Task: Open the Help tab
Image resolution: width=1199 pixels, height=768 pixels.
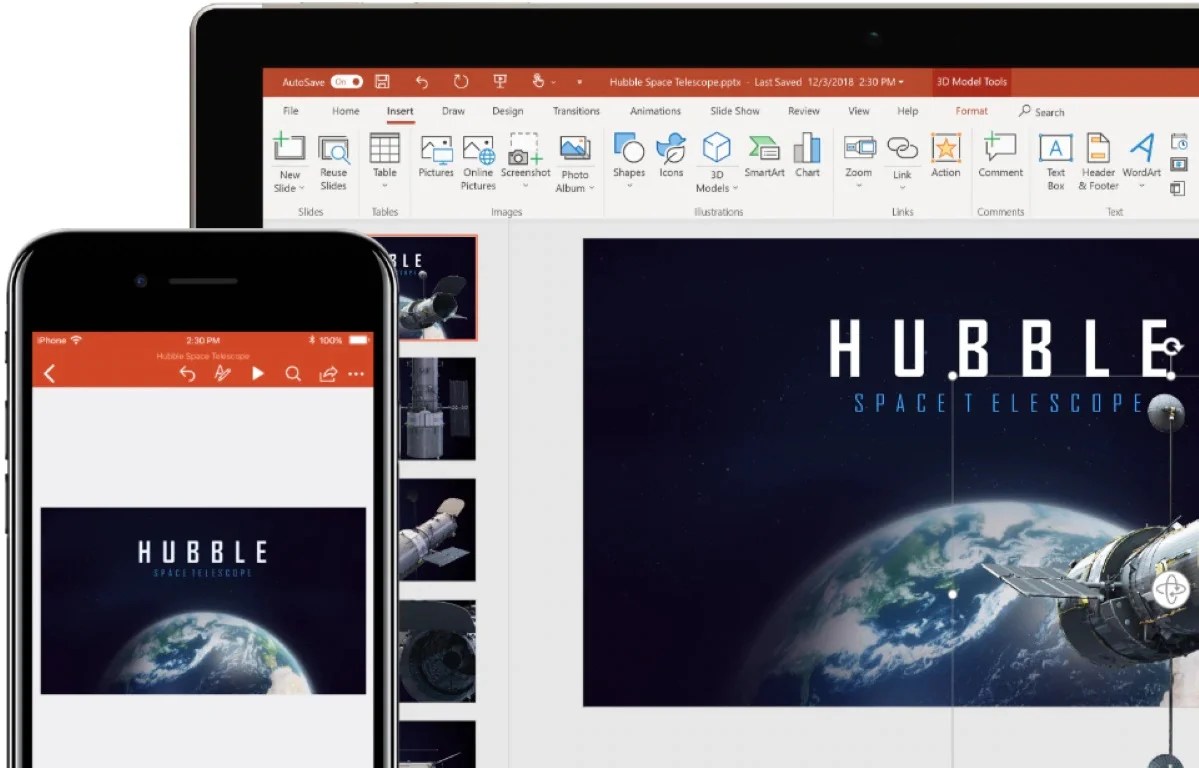Action: coord(908,111)
